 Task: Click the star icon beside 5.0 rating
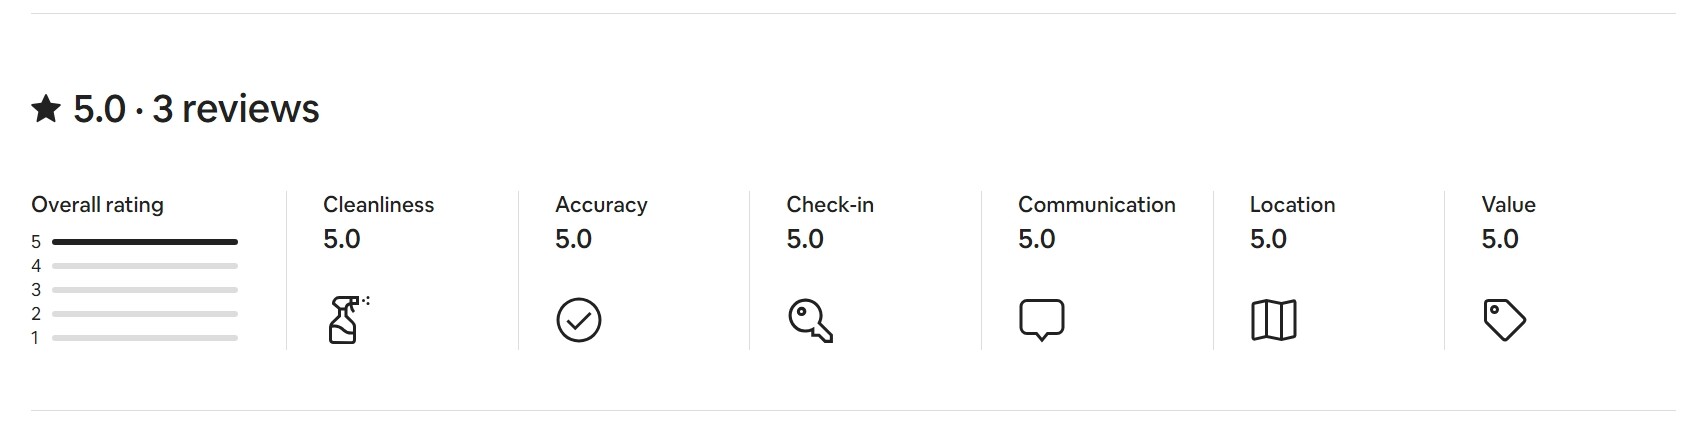pos(46,109)
